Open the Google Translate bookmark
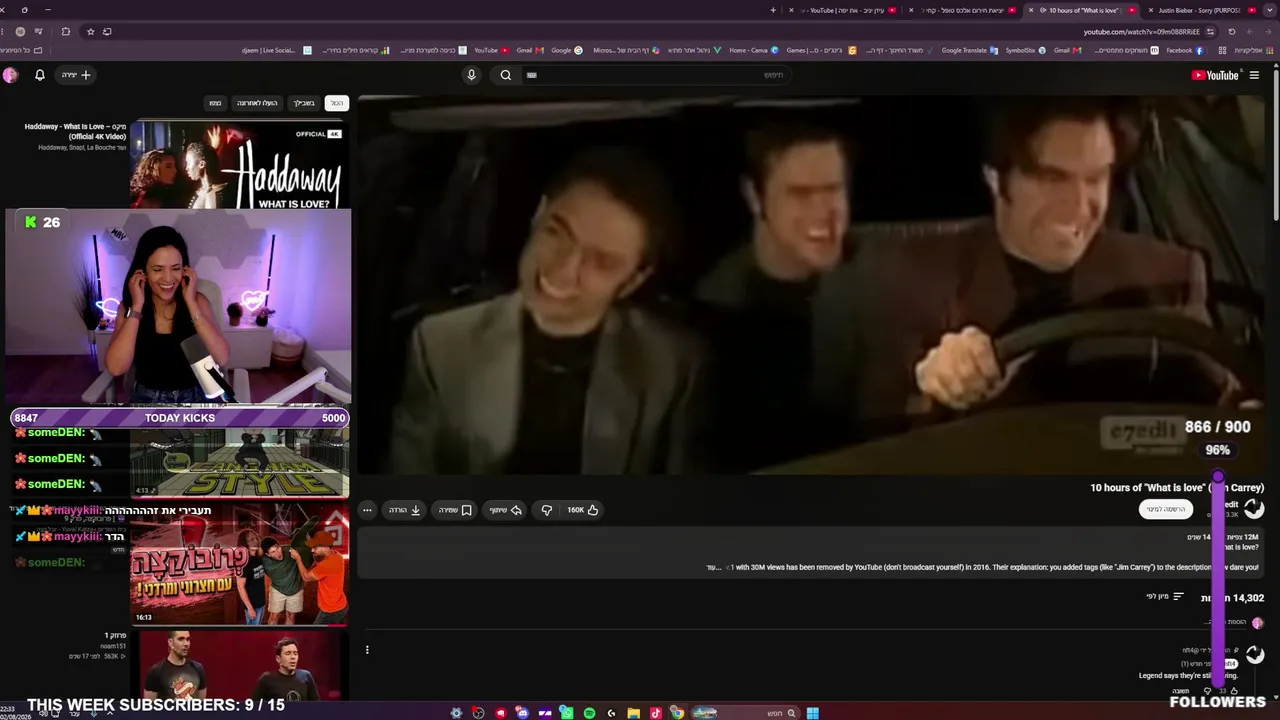This screenshot has width=1280, height=720. coord(970,50)
